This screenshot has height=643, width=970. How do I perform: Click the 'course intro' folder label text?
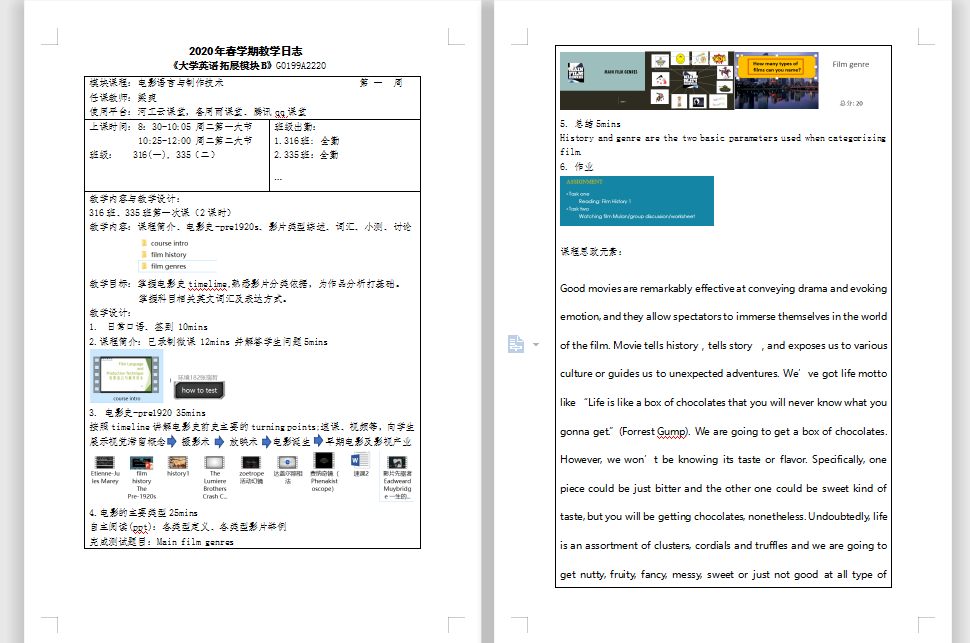pos(170,243)
